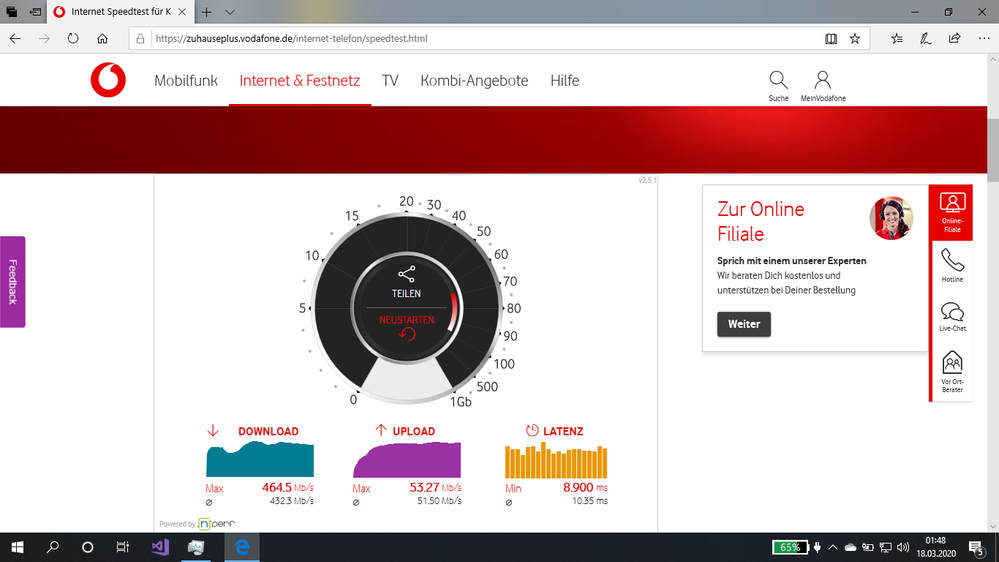Open the taskbar clock showing 01:48
The height and width of the screenshot is (562, 999).
point(936,547)
